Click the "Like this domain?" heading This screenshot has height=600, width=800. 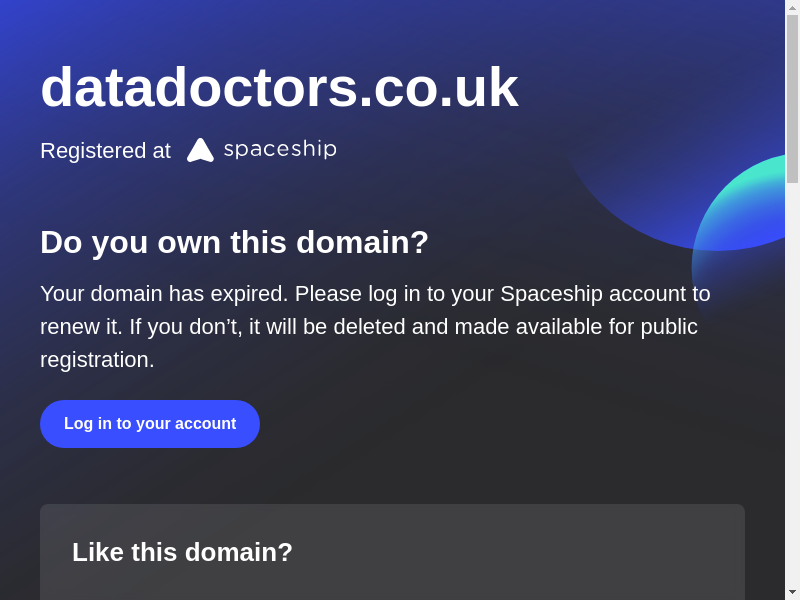[x=182, y=552]
